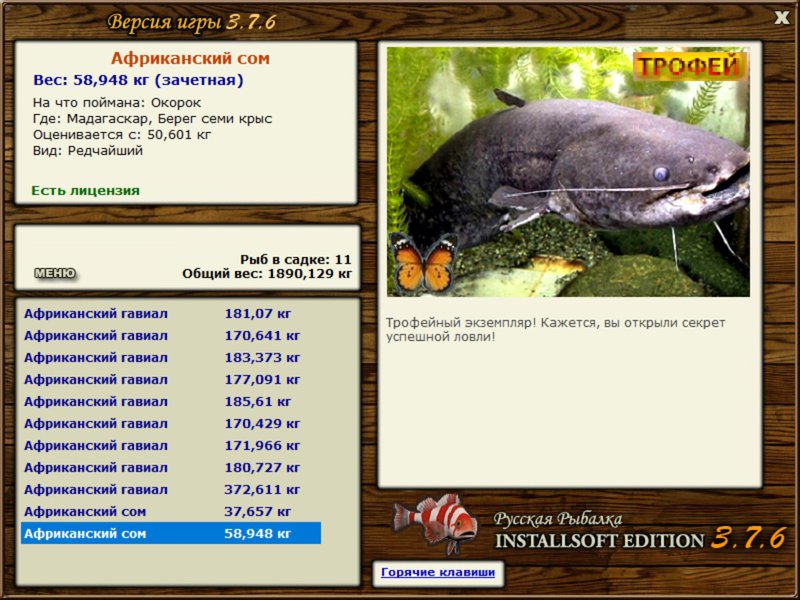Viewport: 800px width, 600px height.
Task: Click the Есть лицензия status text
Action: pos(86,190)
